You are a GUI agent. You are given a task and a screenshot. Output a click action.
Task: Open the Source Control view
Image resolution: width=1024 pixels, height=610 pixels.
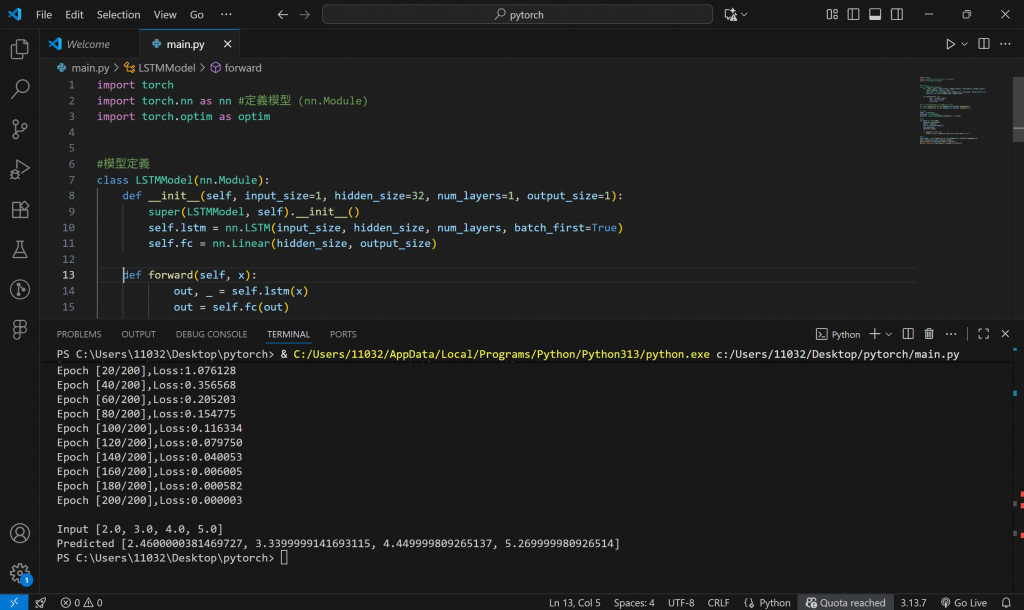coord(19,129)
